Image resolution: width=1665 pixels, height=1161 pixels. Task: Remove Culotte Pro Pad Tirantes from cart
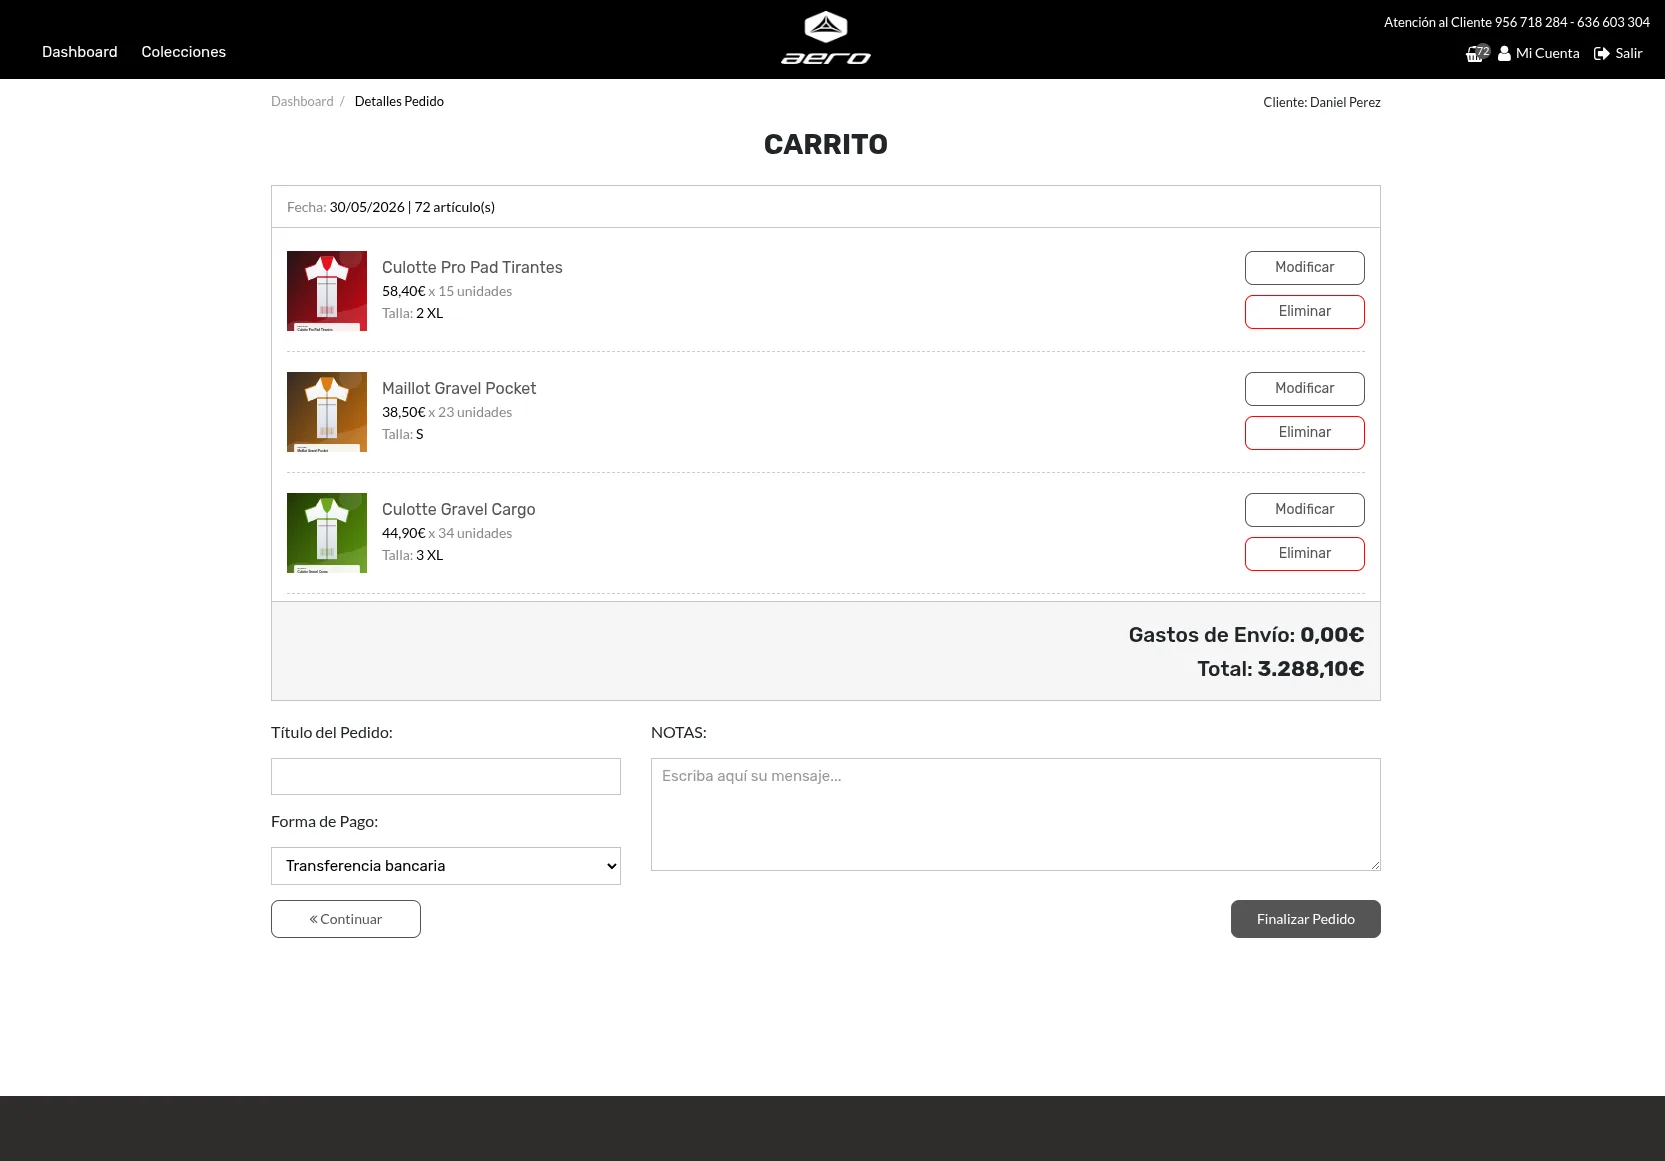pos(1304,312)
